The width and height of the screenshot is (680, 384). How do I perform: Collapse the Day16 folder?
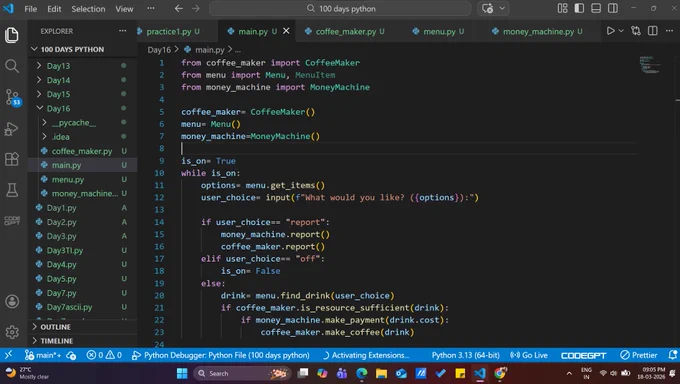83,108
